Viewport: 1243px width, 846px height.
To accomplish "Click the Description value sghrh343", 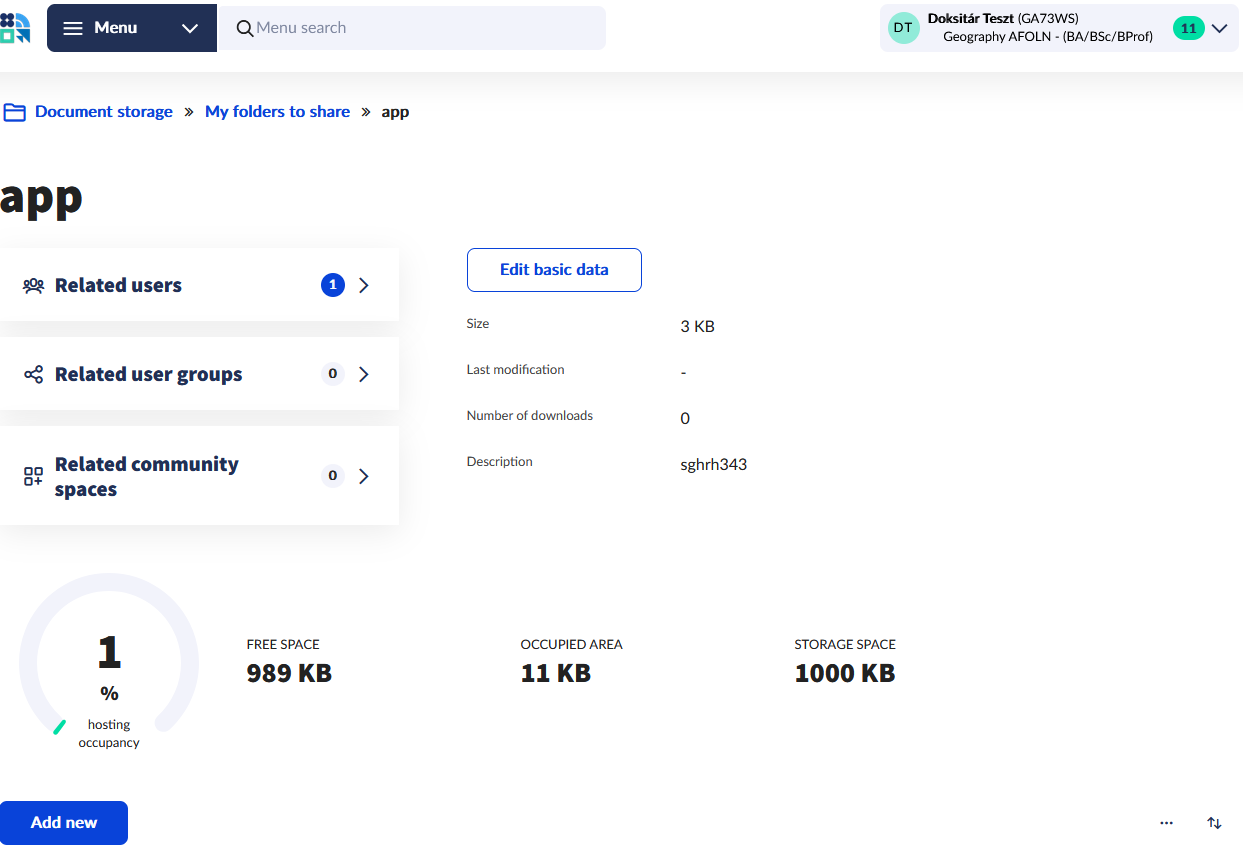I will coord(713,464).
